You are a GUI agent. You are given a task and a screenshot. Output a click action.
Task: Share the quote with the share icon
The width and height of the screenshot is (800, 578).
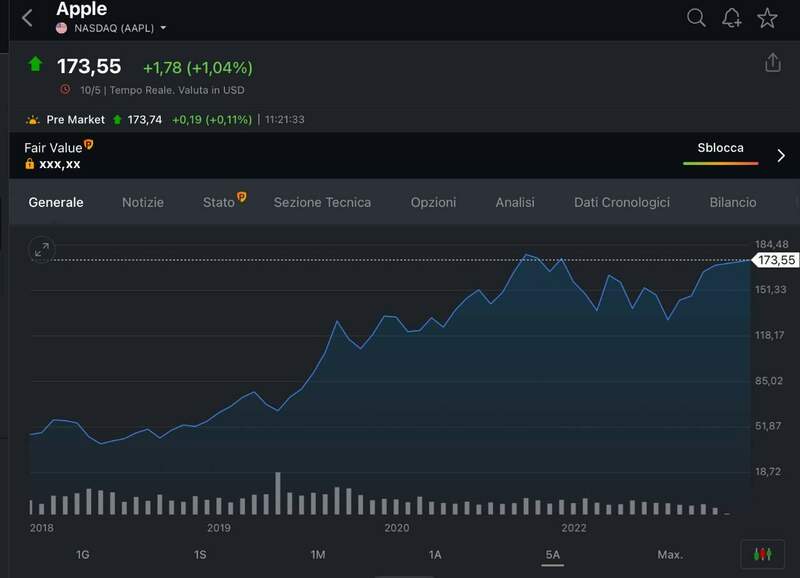click(772, 63)
